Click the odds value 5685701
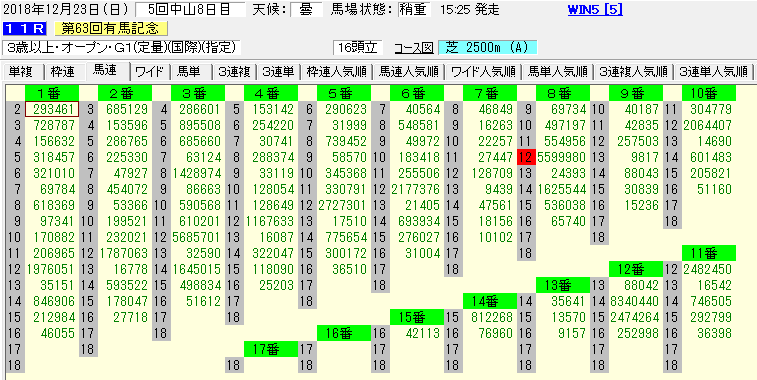This screenshot has width=757, height=380. (196, 238)
